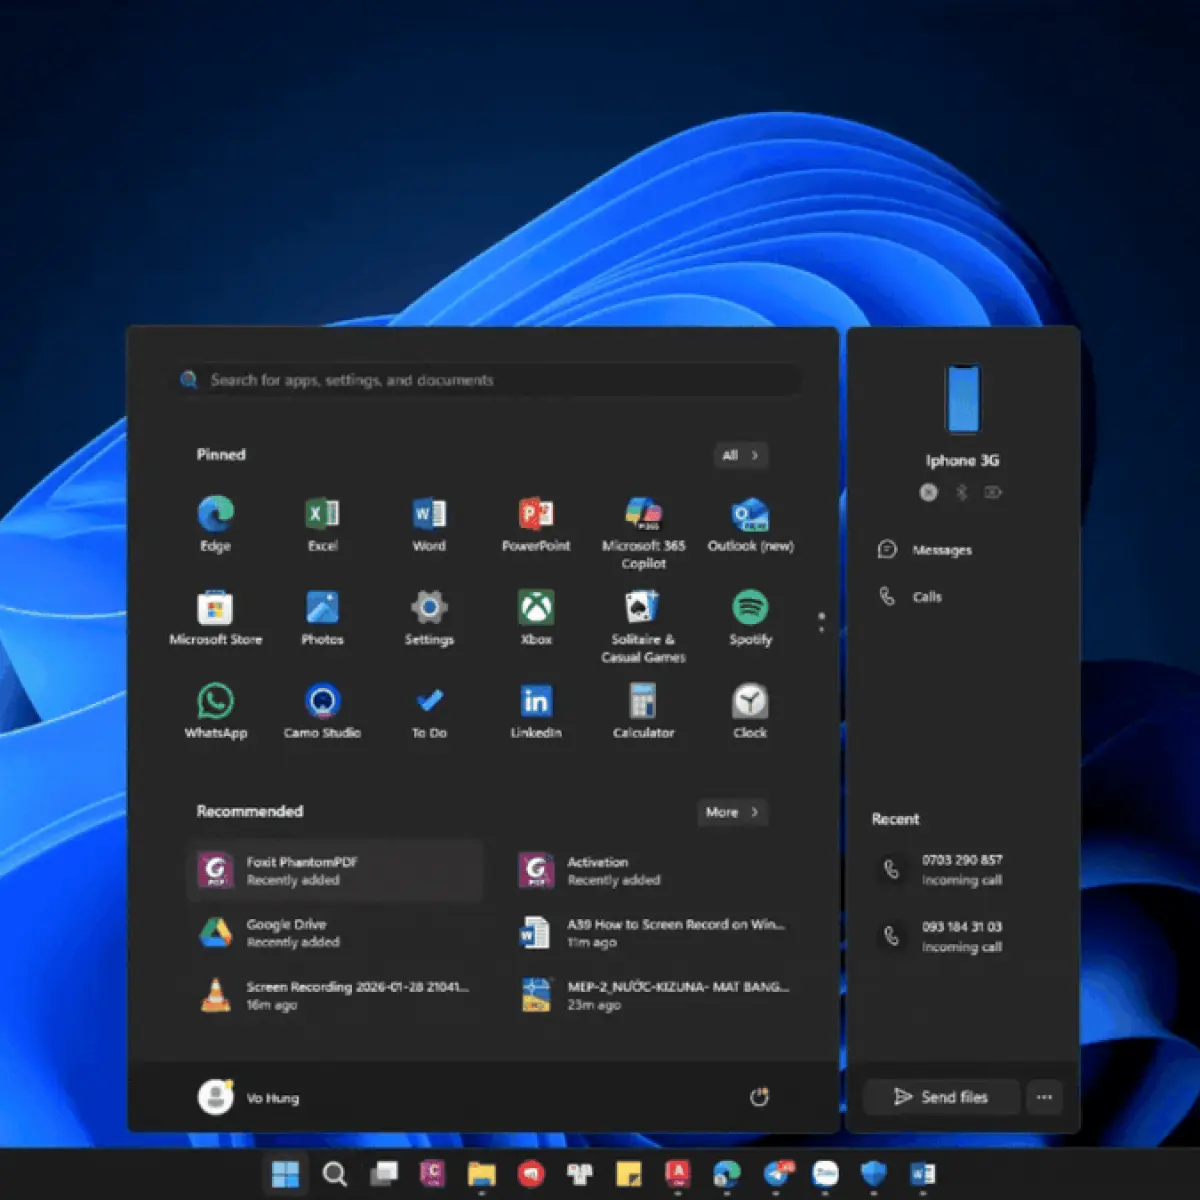Select recent call 093 184 31 03
Viewport: 1200px width, 1200px height.
pyautogui.click(x=962, y=937)
